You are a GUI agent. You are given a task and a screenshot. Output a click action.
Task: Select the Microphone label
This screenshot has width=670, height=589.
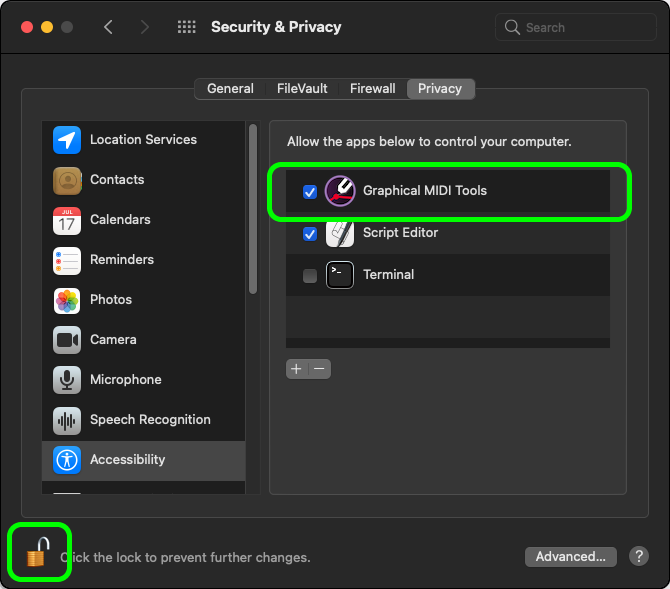(126, 380)
